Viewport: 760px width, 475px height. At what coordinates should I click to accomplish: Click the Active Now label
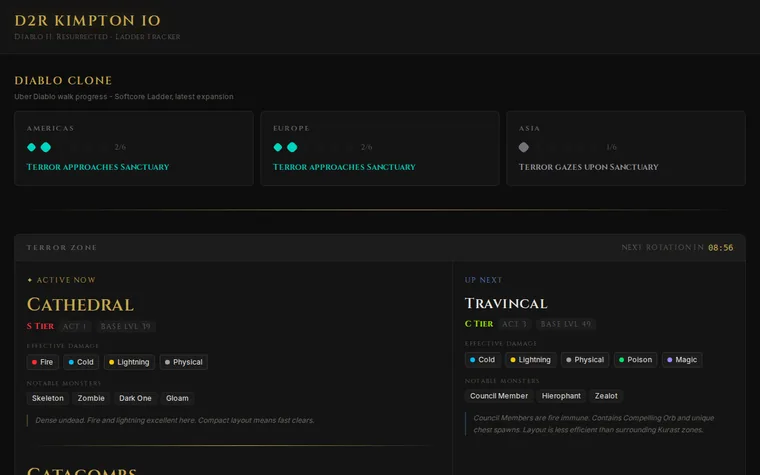coord(62,280)
